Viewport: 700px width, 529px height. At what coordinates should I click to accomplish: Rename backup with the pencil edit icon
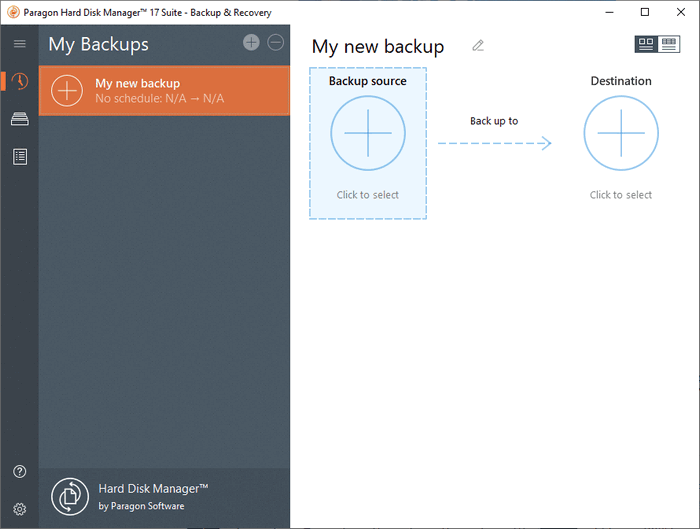478,46
